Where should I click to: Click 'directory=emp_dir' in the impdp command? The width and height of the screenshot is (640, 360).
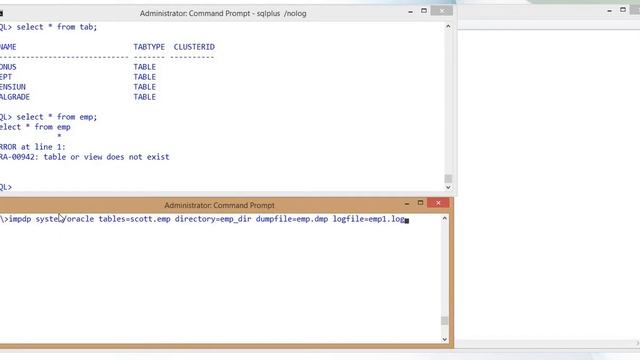tap(213, 219)
